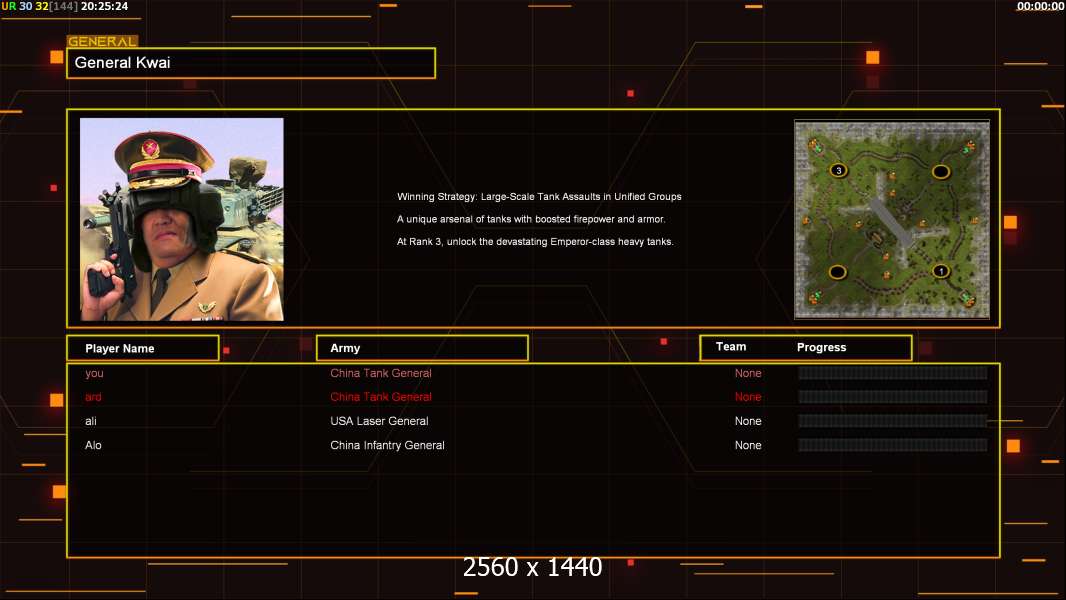Viewport: 1066px width, 600px height.
Task: Click the 20:25:24 clock overlay
Action: 104,6
